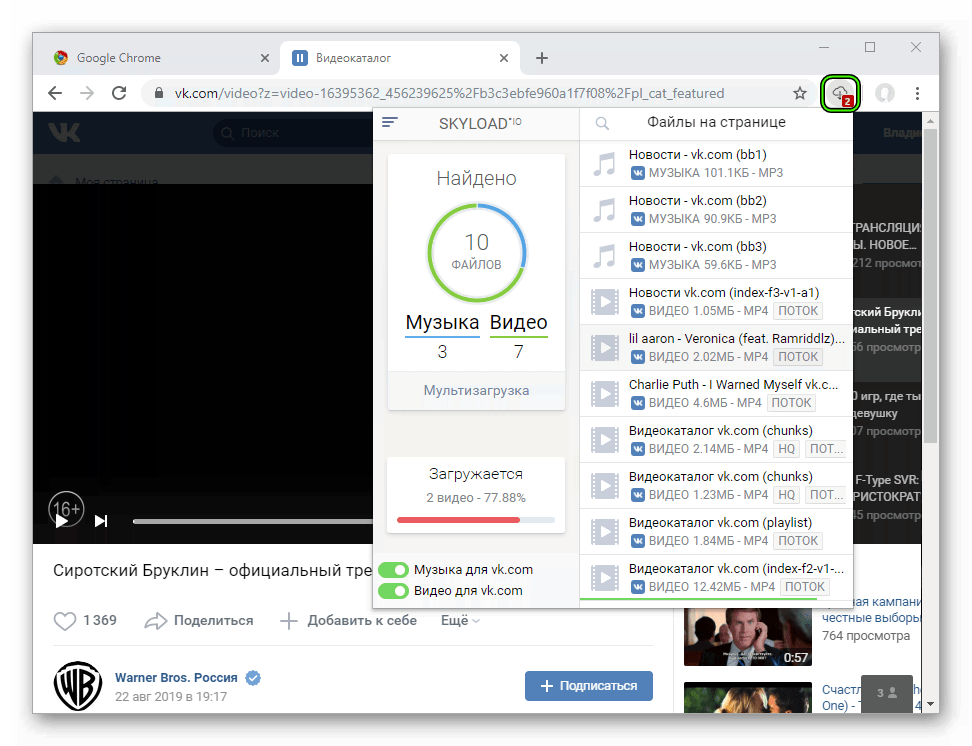Click ПОТОК badge on Charlie Puth video
Screen dimensions: 972x746
[x=791, y=402]
